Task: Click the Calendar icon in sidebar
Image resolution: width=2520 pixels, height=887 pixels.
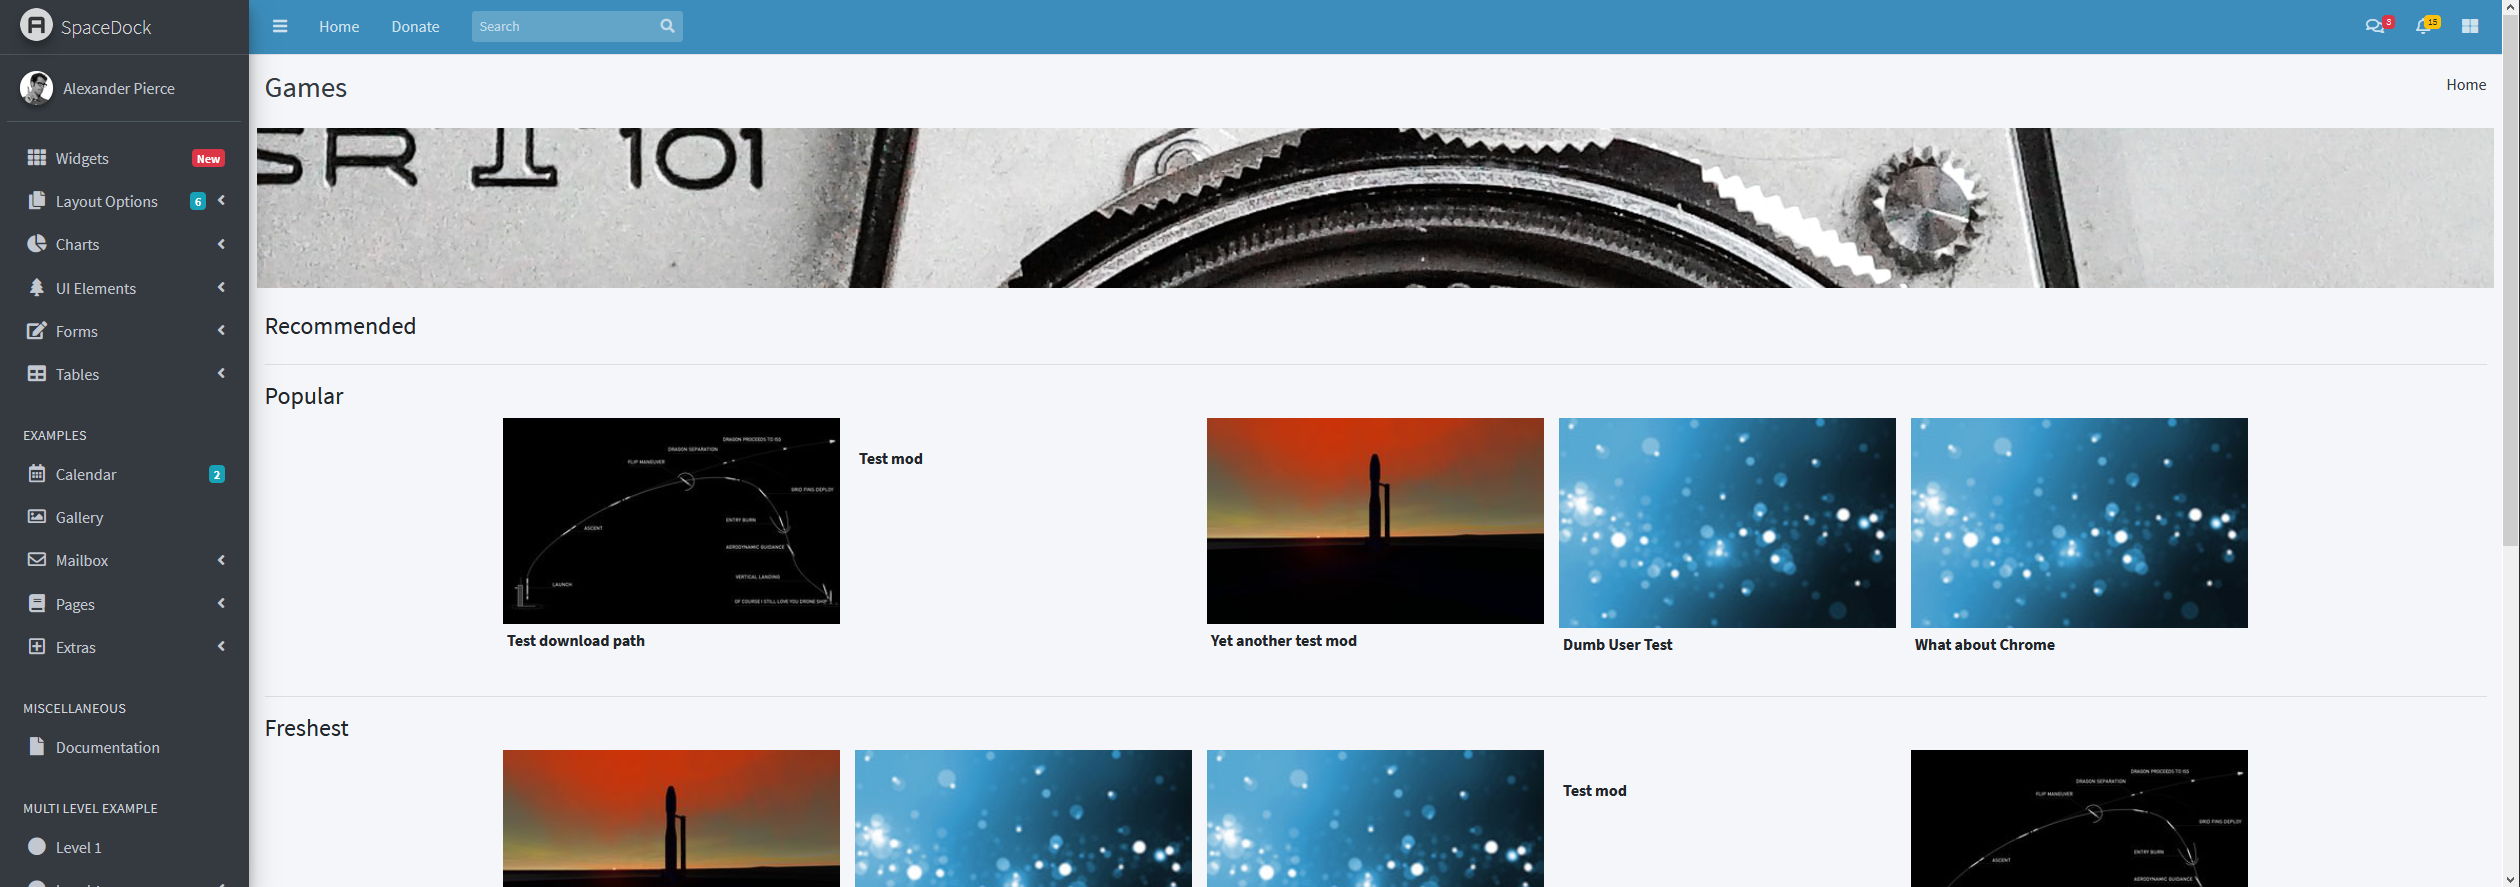Action: coord(37,473)
